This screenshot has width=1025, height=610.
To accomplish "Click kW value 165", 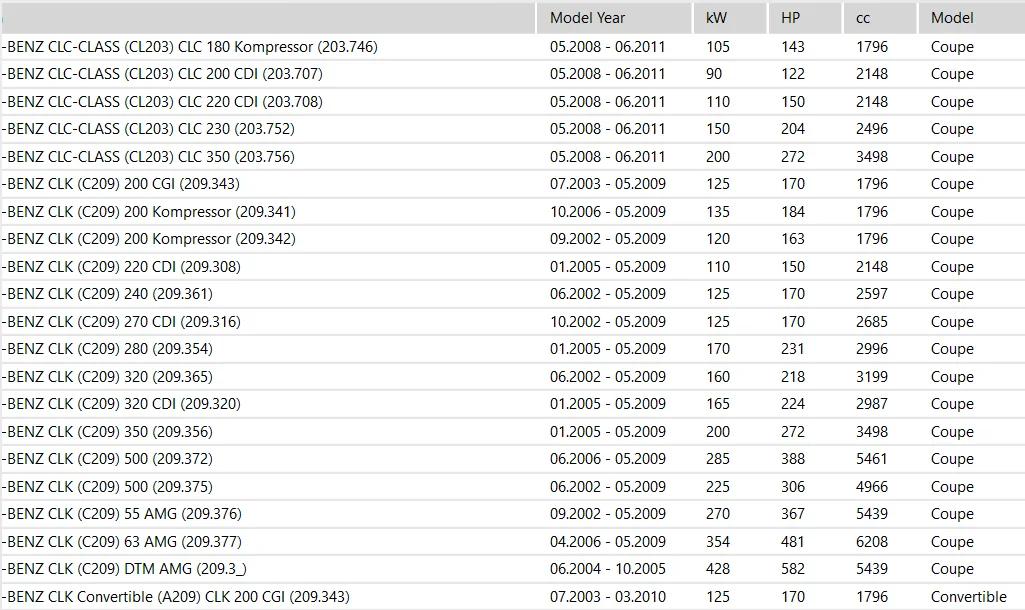I will pos(718,404).
